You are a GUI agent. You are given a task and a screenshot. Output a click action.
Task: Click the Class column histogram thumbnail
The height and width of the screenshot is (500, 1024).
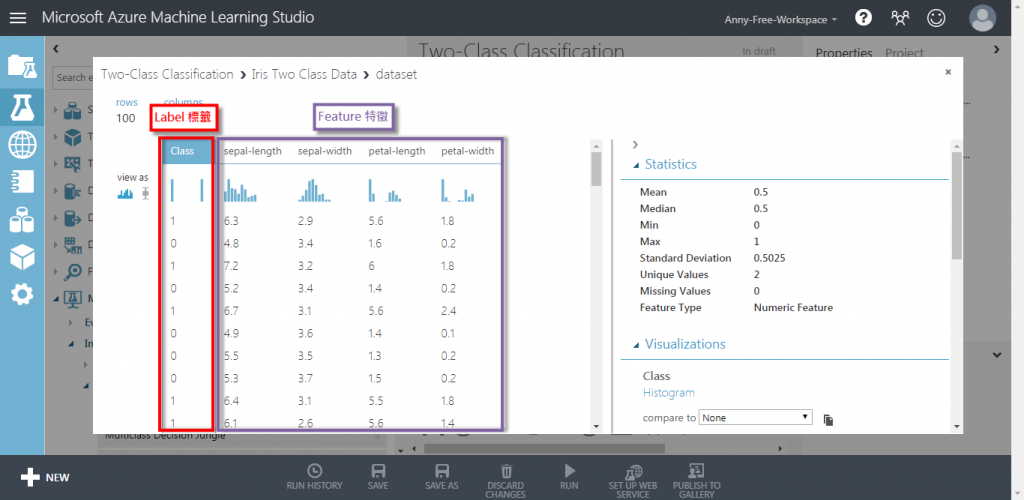(x=187, y=189)
